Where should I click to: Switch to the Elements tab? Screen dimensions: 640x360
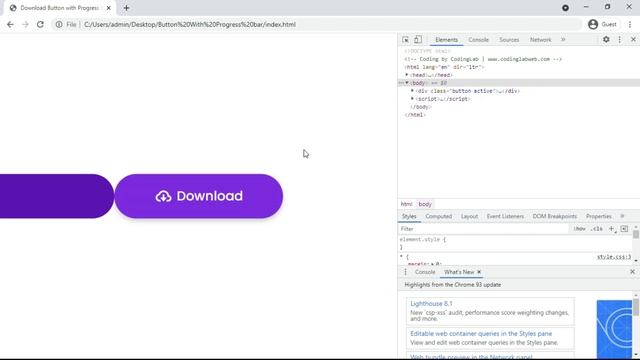coord(447,40)
